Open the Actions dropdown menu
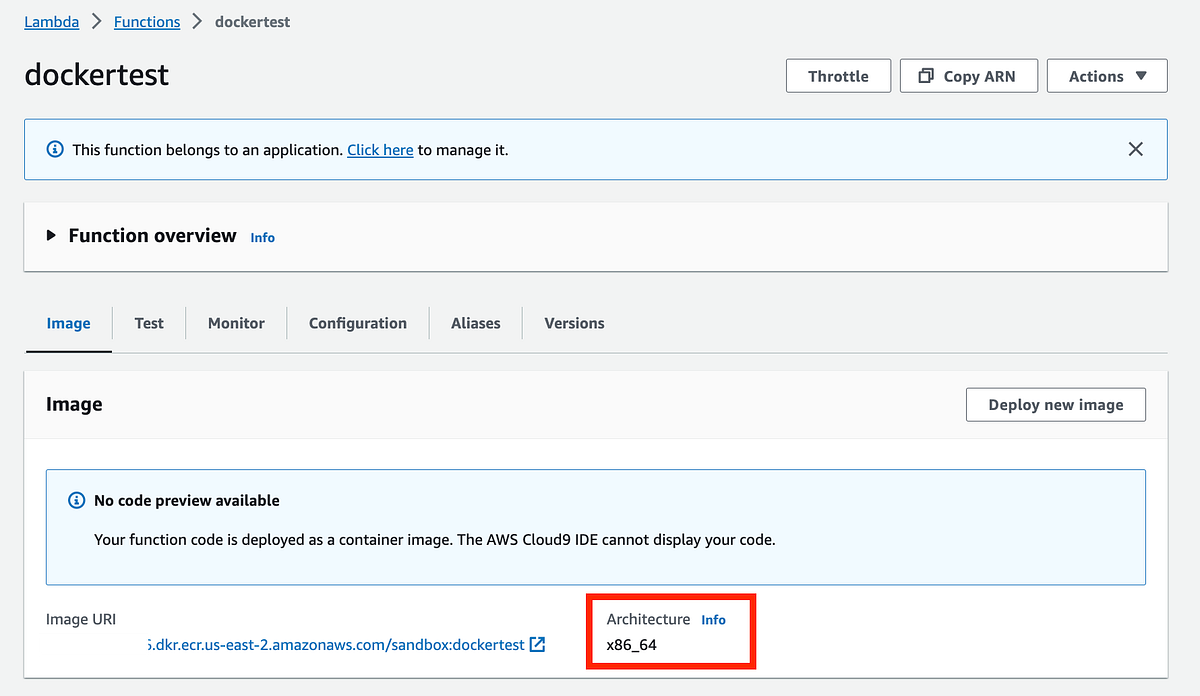1200x696 pixels. pos(1107,75)
